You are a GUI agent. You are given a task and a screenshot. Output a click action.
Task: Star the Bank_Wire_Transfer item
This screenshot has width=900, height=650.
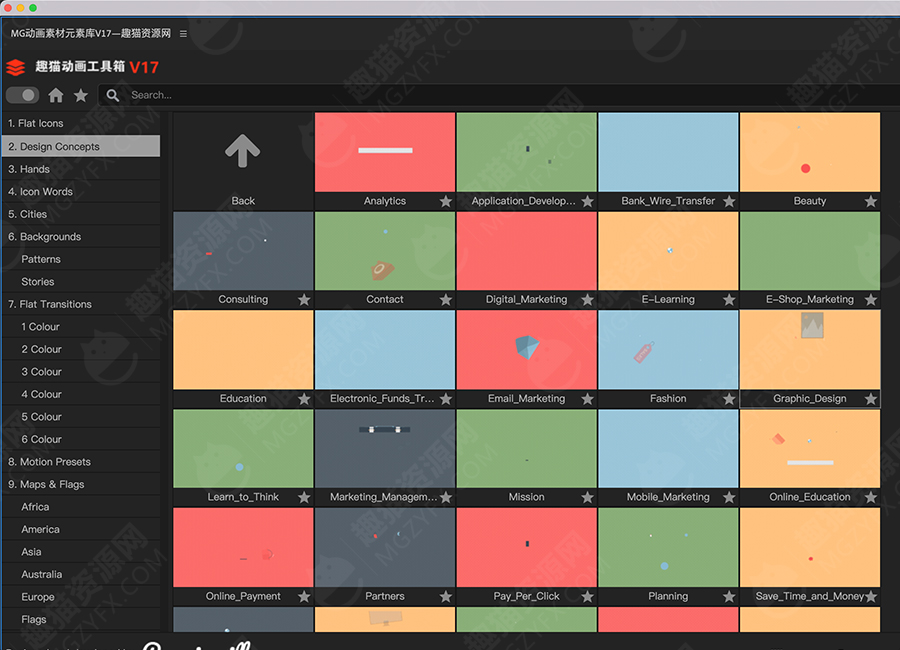pos(729,201)
